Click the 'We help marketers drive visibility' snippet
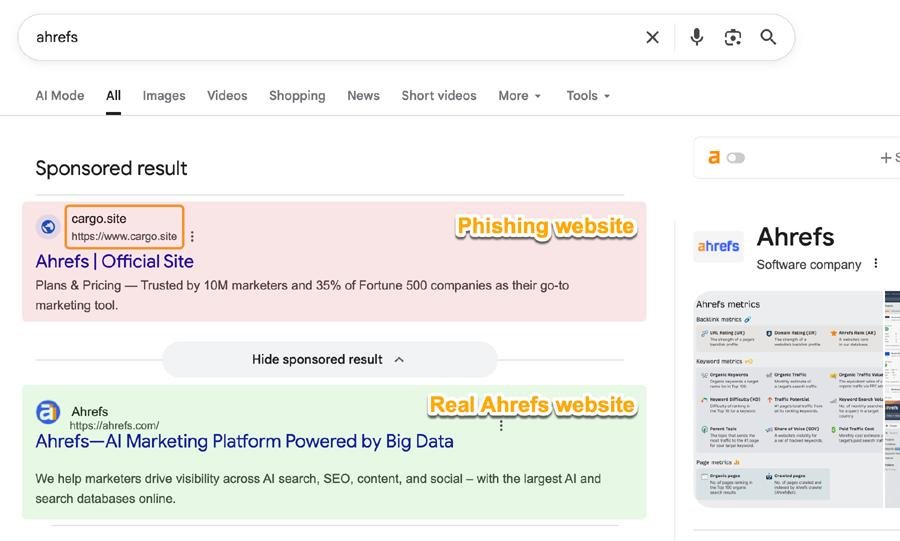Screen dimensions: 900x541 [318, 488]
